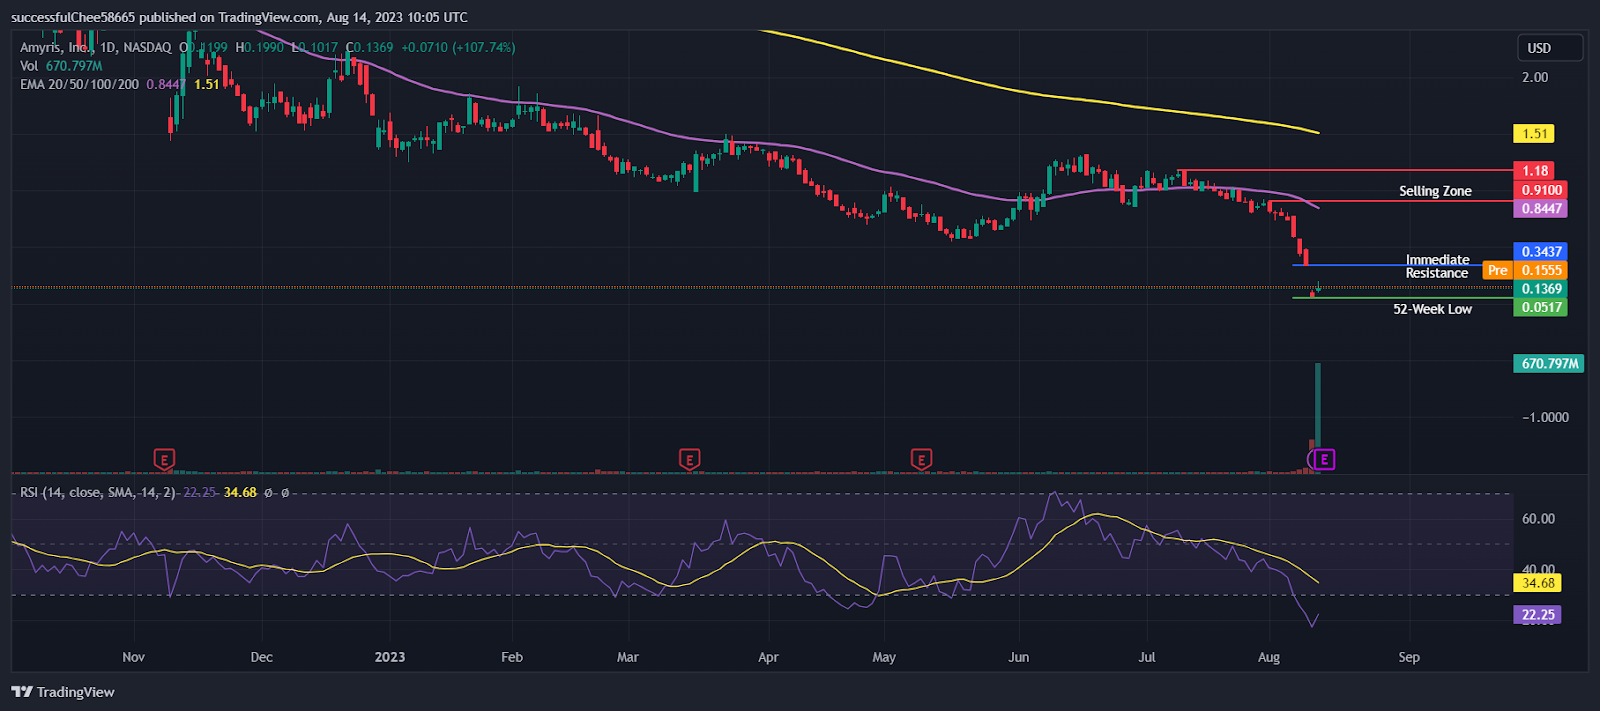Screen dimensions: 1600x711
Task: Click the 0.0517 52-week low label
Action: [1541, 308]
